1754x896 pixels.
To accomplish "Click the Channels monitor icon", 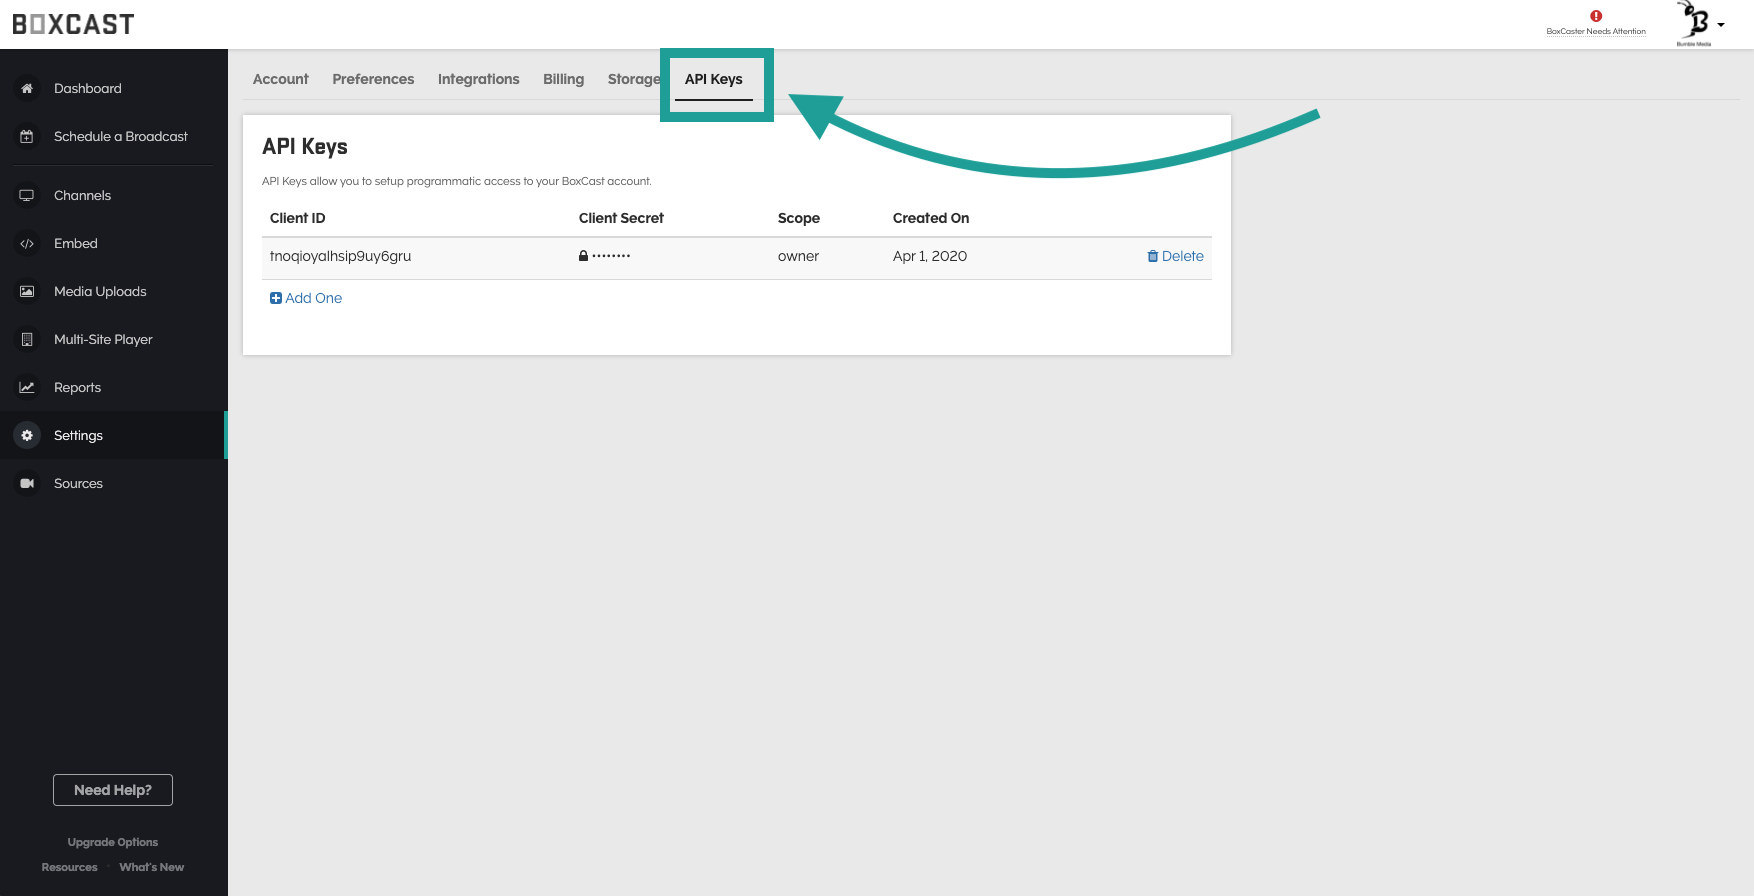I will click(27, 196).
